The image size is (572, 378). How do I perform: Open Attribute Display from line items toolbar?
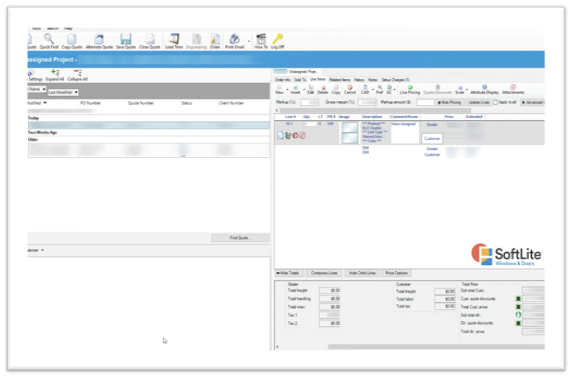(x=484, y=88)
